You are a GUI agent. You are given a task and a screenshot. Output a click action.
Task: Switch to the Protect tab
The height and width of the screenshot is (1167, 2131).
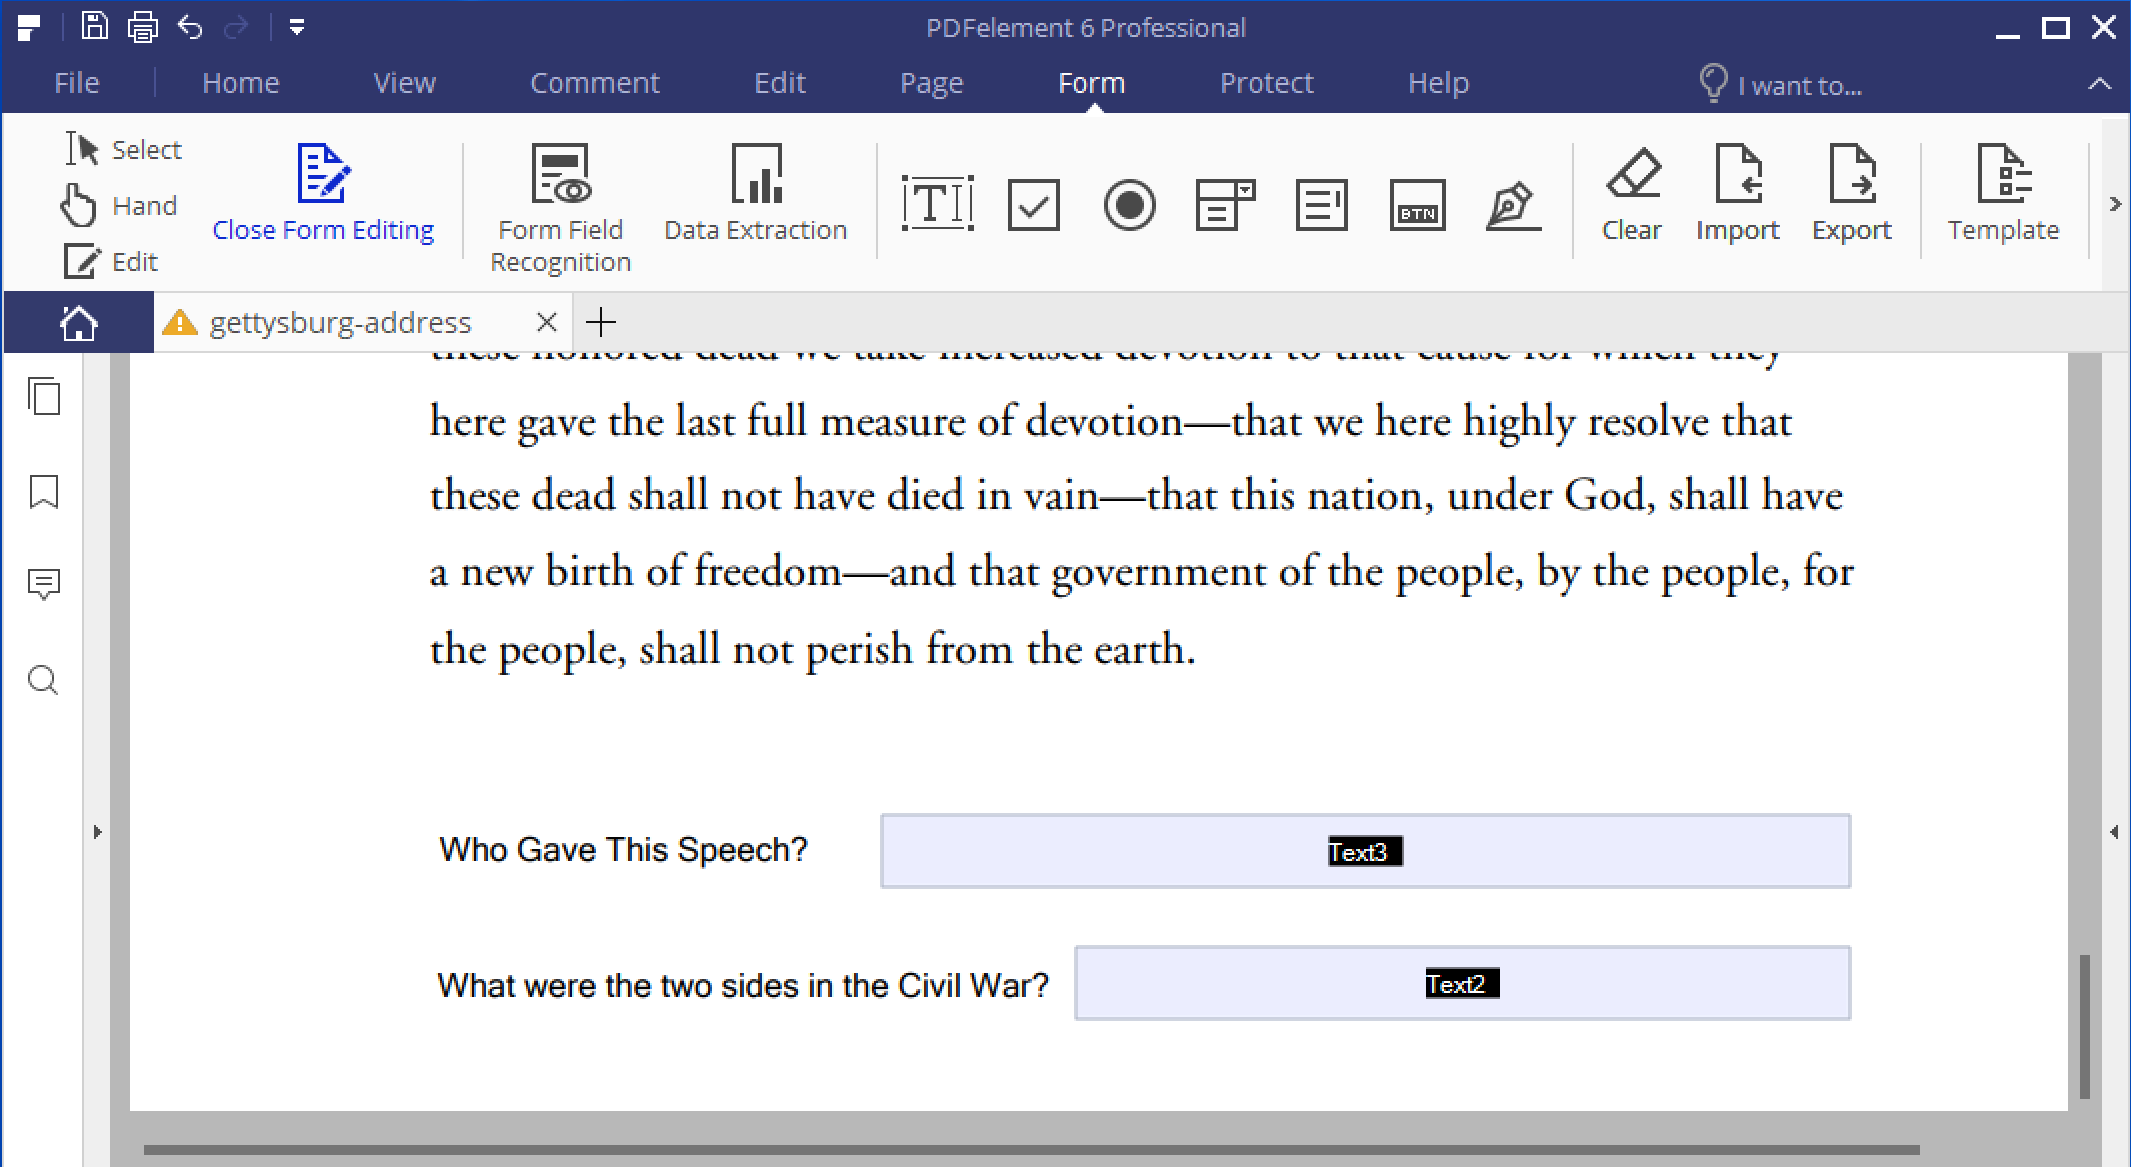pyautogui.click(x=1265, y=82)
